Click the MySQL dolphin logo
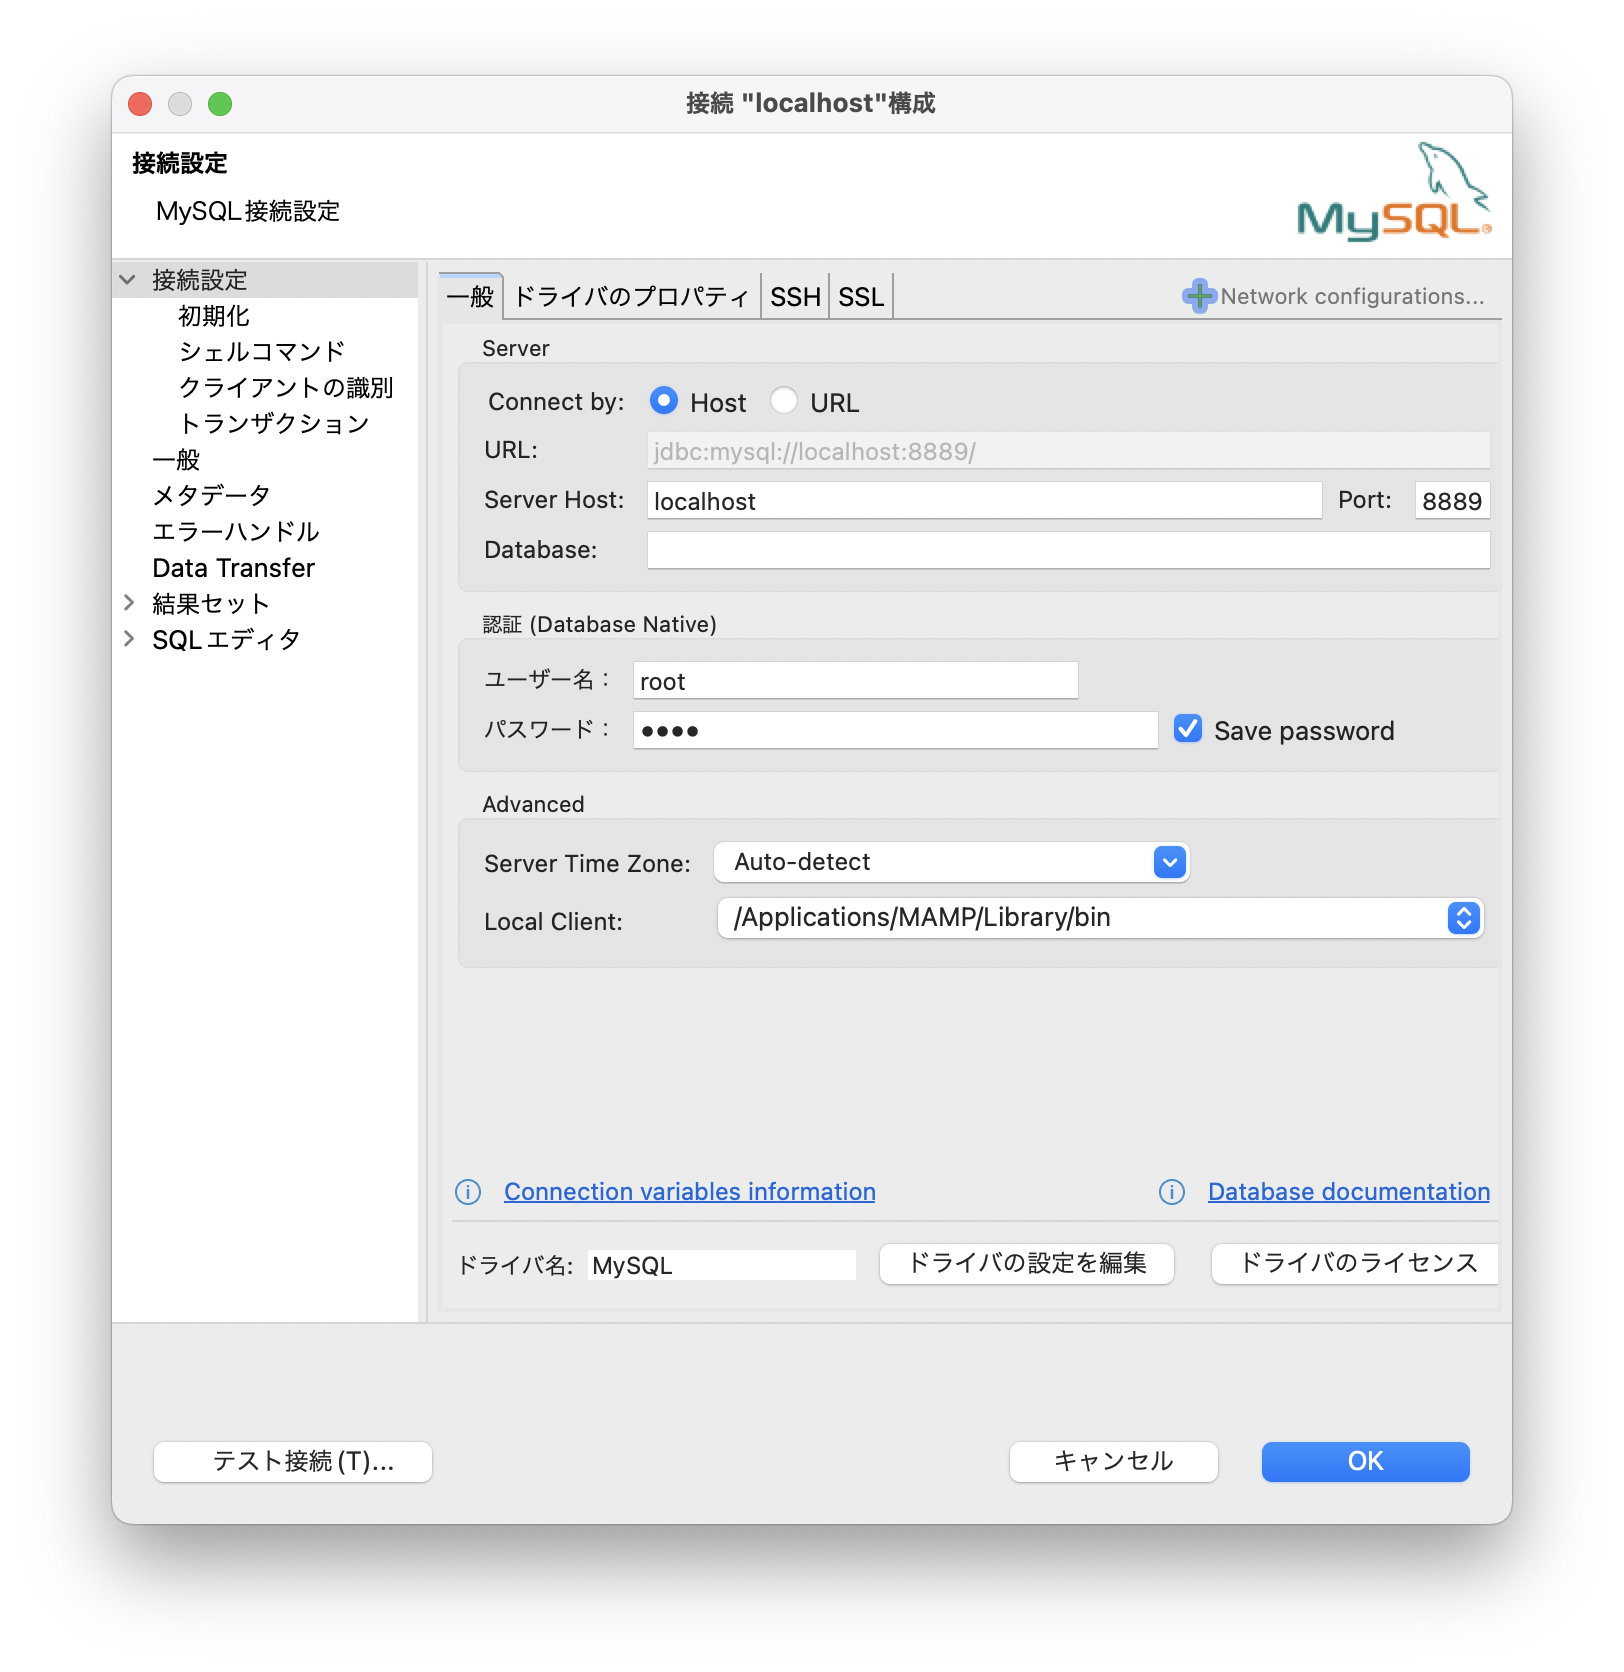 1393,194
